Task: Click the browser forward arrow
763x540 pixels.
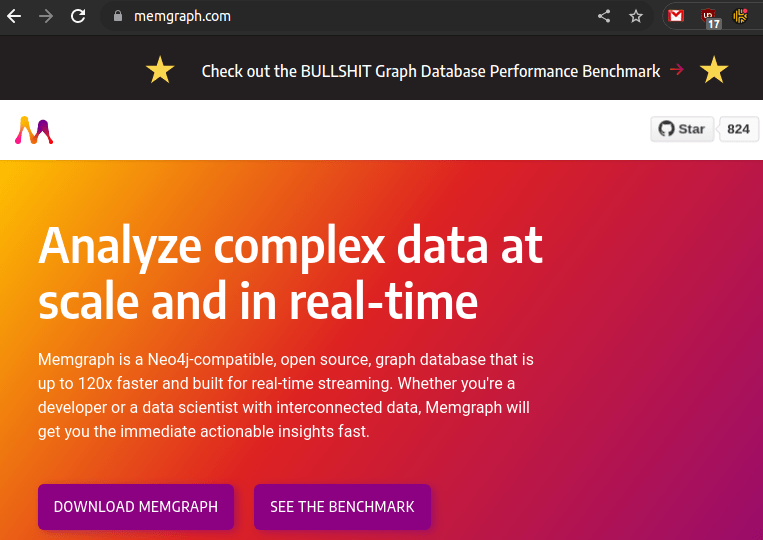Action: click(x=46, y=16)
